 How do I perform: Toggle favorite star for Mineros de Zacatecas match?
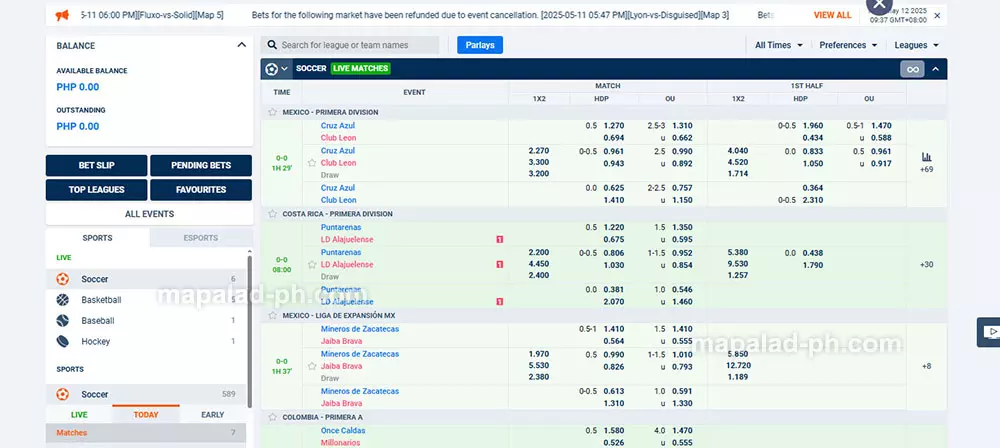pyautogui.click(x=312, y=366)
